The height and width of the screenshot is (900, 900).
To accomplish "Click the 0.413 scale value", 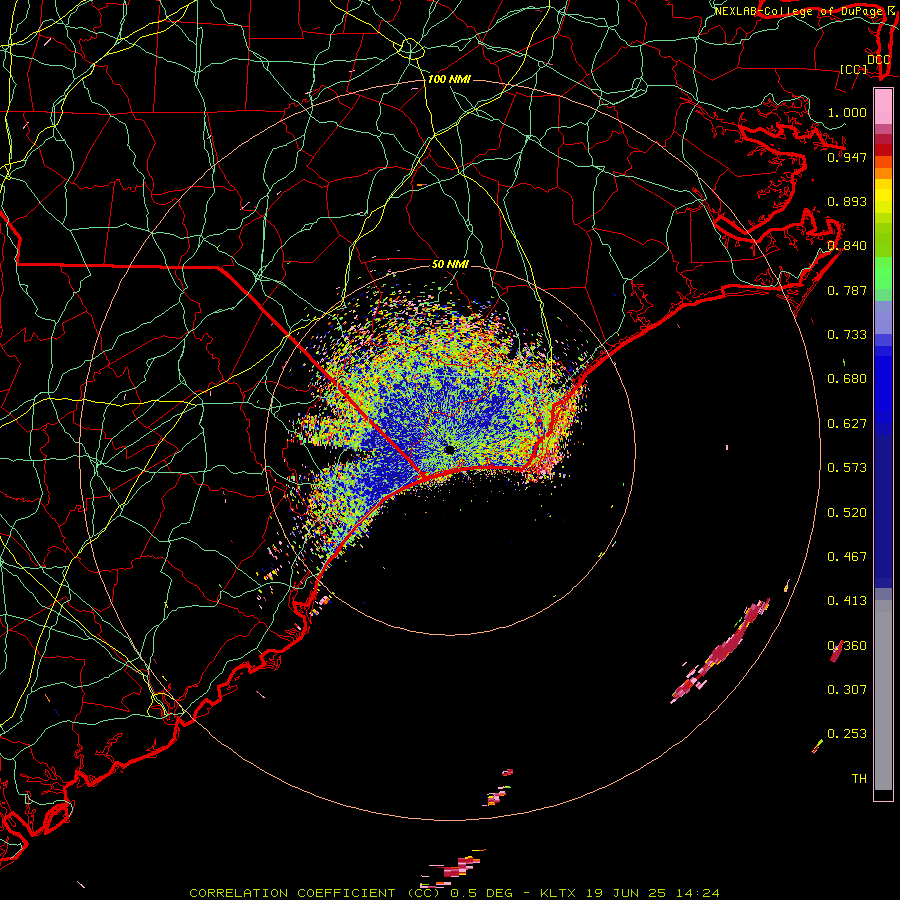I will (x=847, y=601).
